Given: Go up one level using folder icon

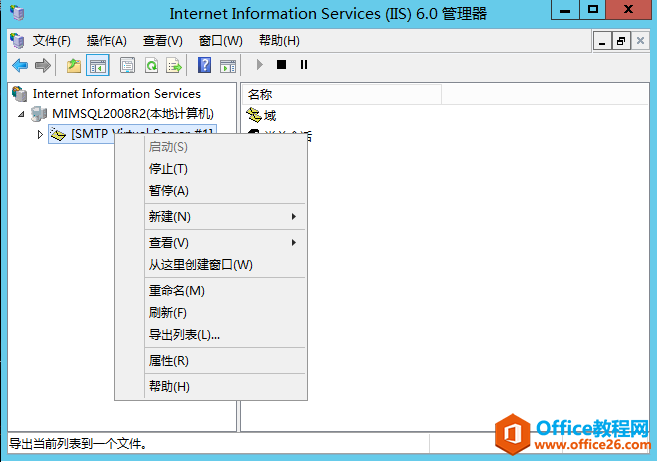Looking at the screenshot, I should pos(74,65).
